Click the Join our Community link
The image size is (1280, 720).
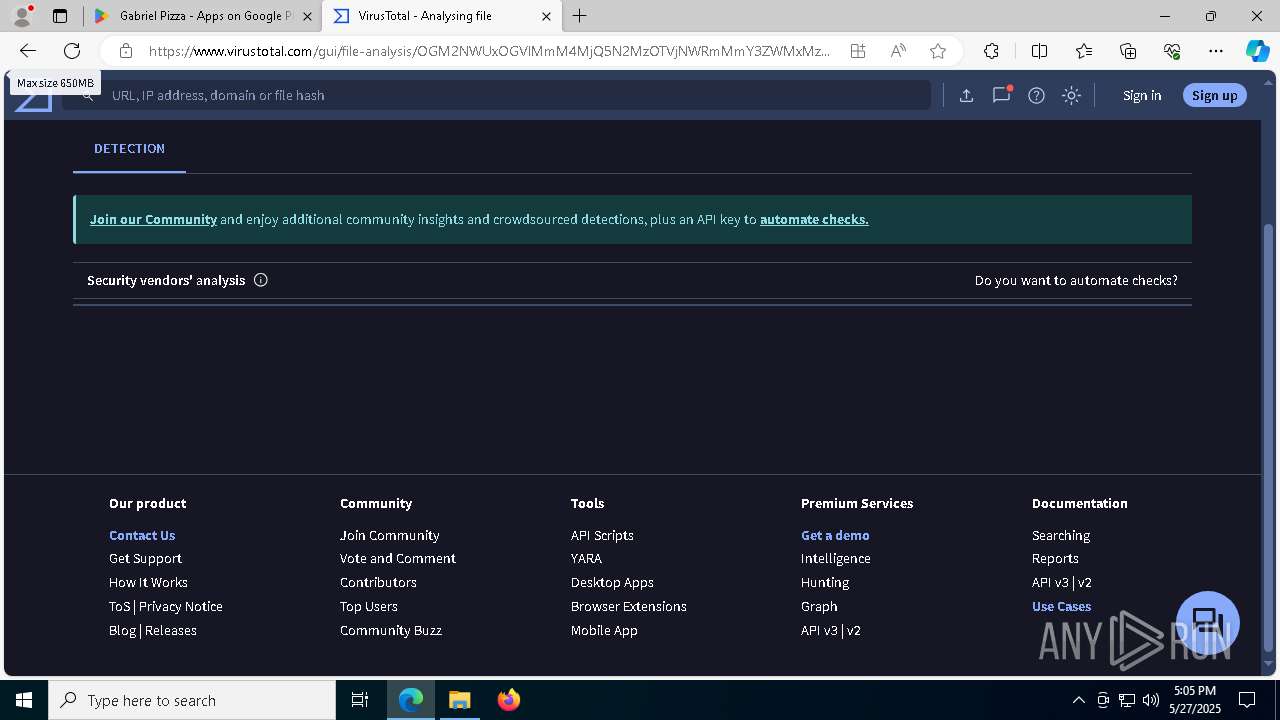(153, 219)
